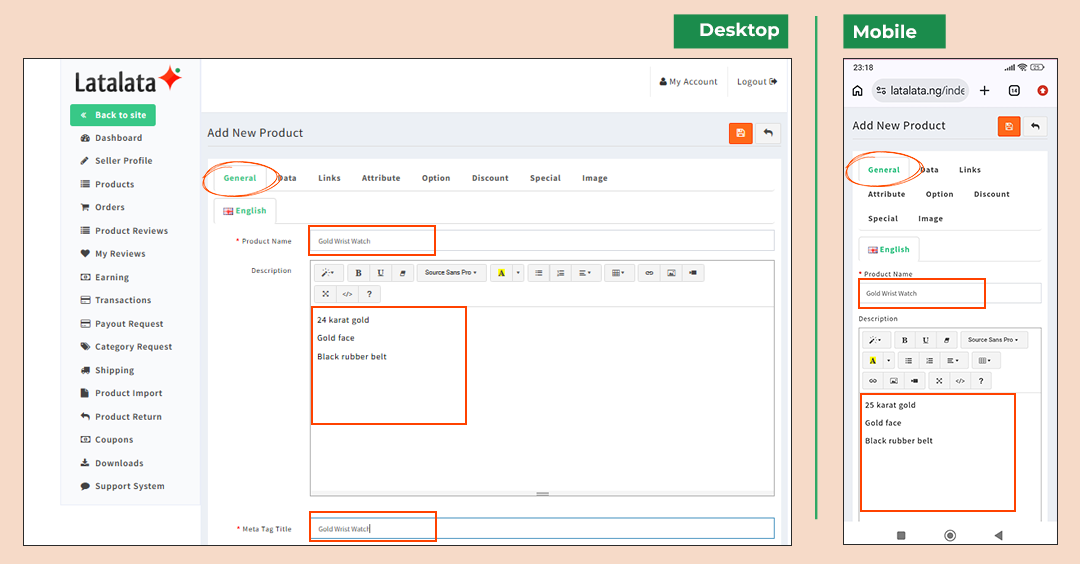Open magic wand style dropdown in mobile editor
This screenshot has width=1080, height=564.
click(875, 340)
